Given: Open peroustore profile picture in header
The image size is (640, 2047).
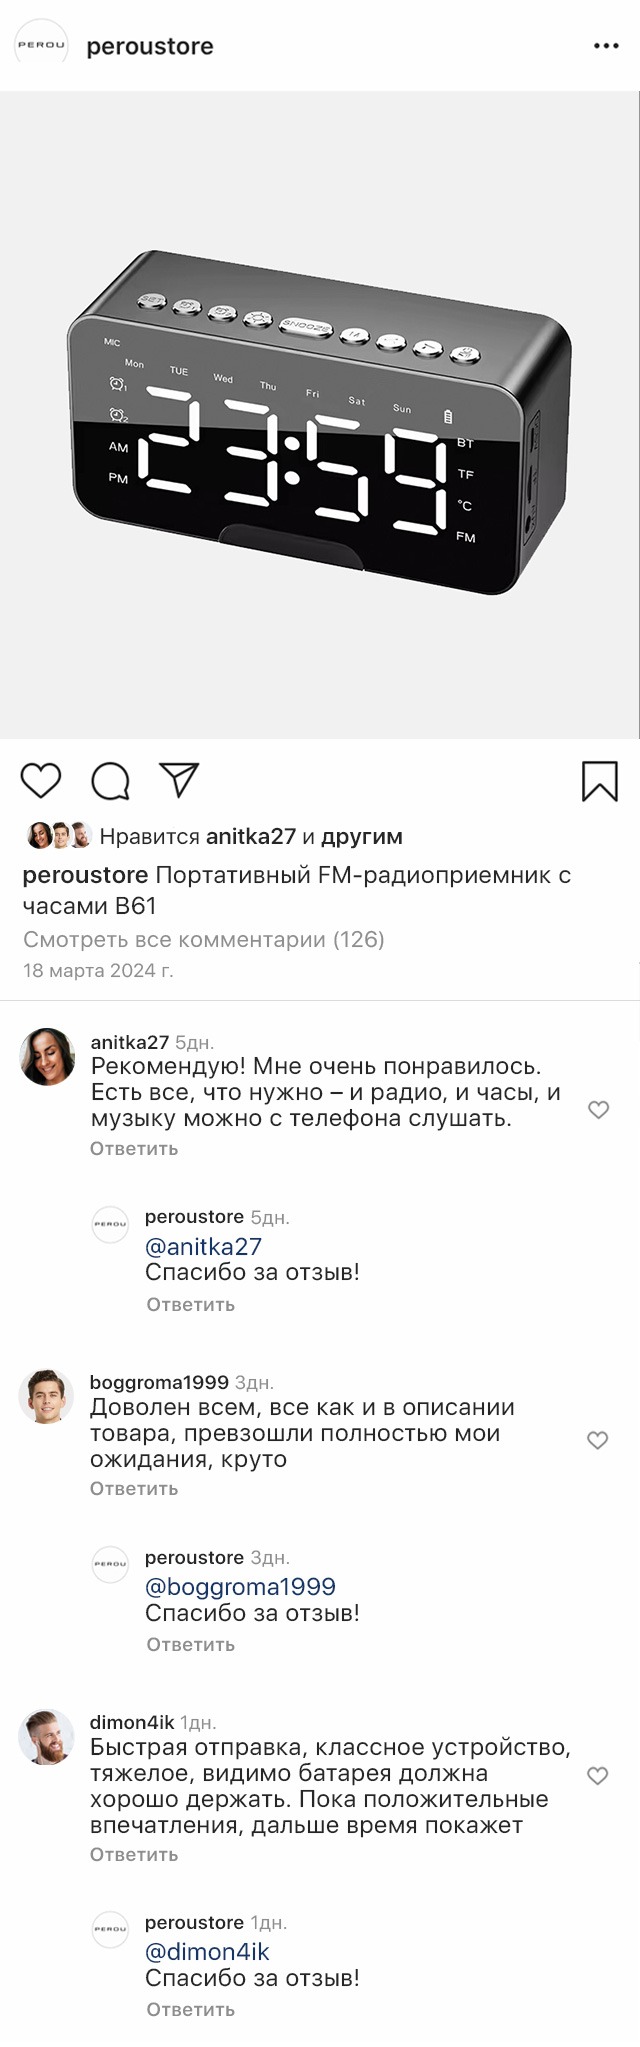Looking at the screenshot, I should [41, 45].
